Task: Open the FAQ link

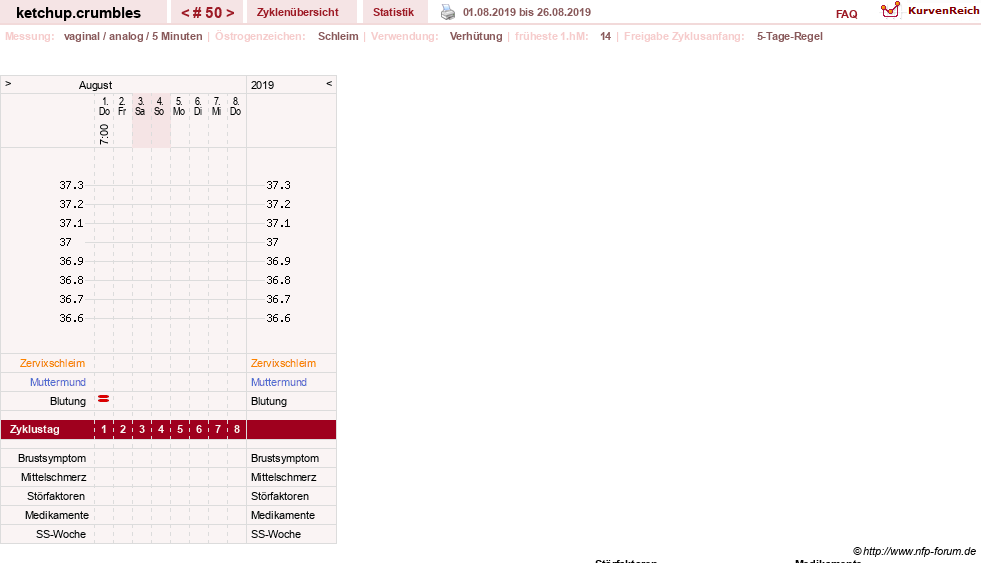Action: [x=846, y=14]
